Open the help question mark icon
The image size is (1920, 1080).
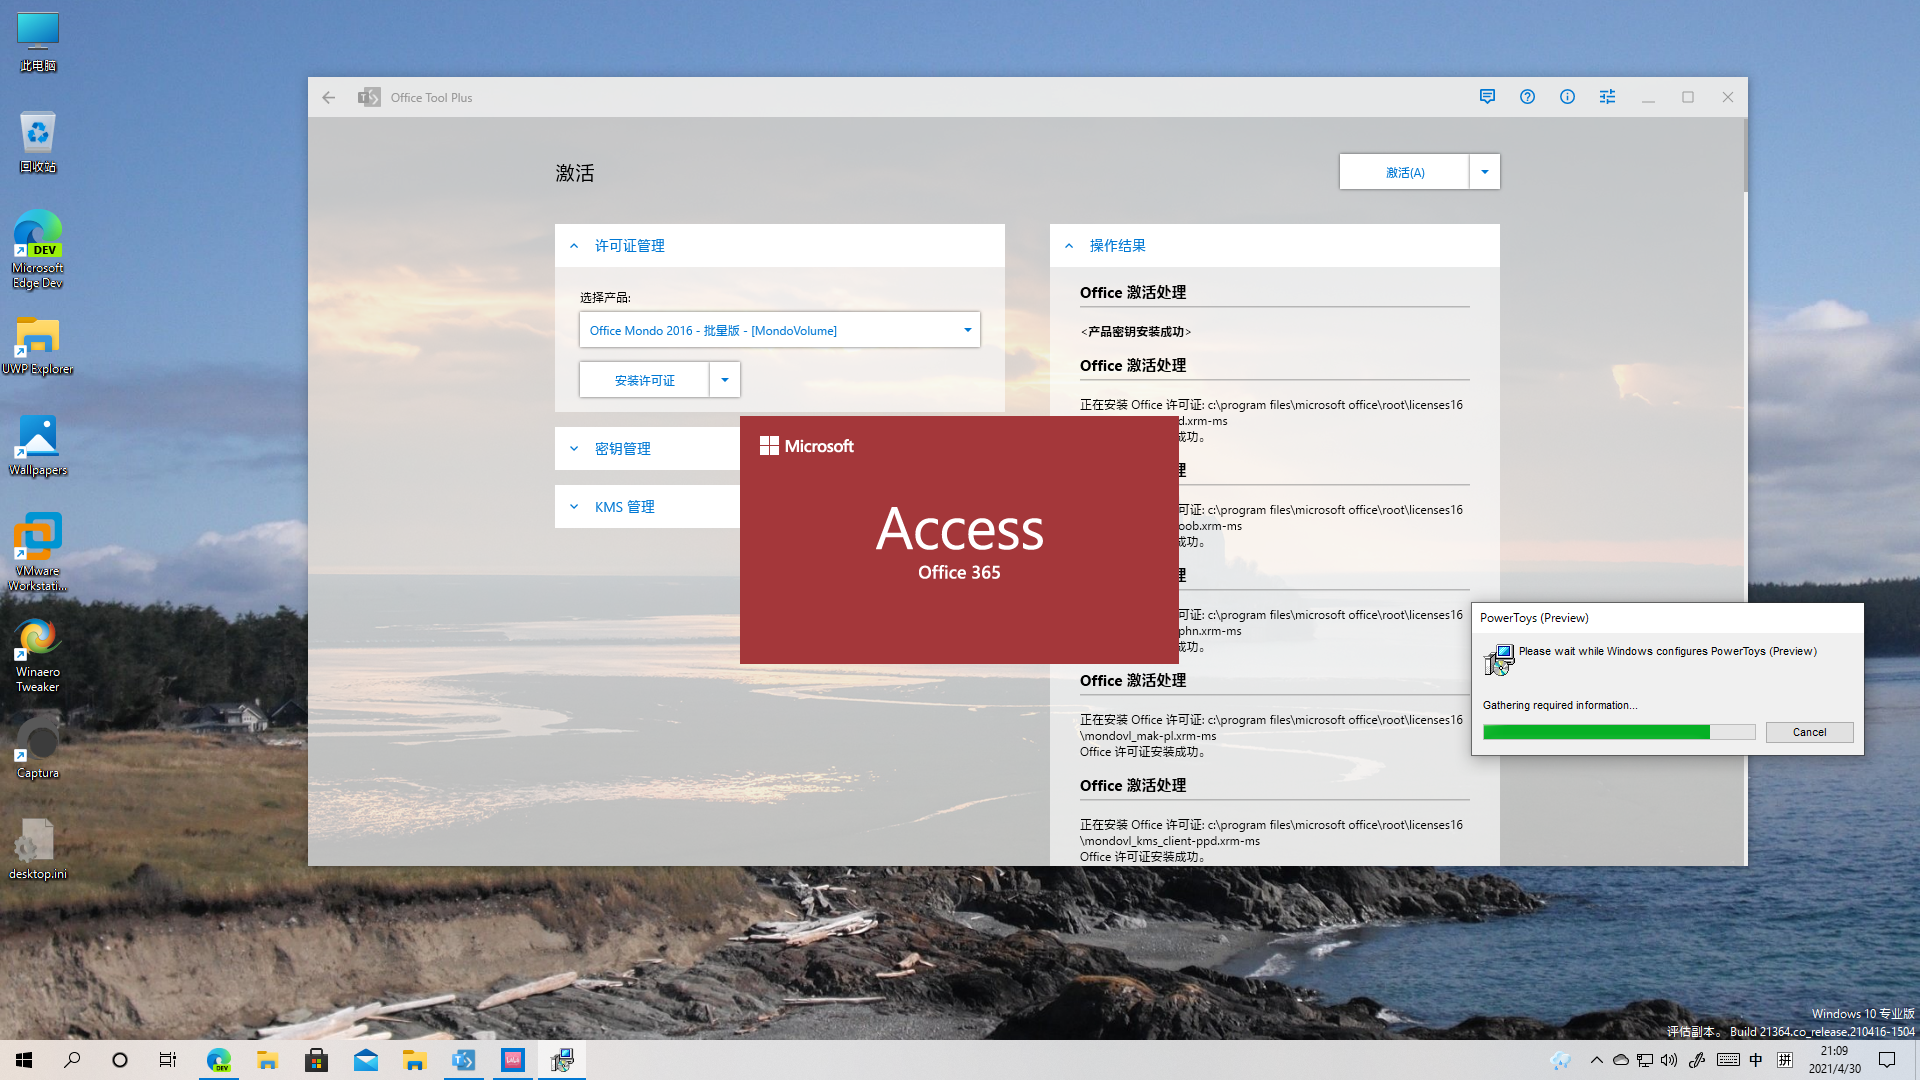coord(1527,97)
